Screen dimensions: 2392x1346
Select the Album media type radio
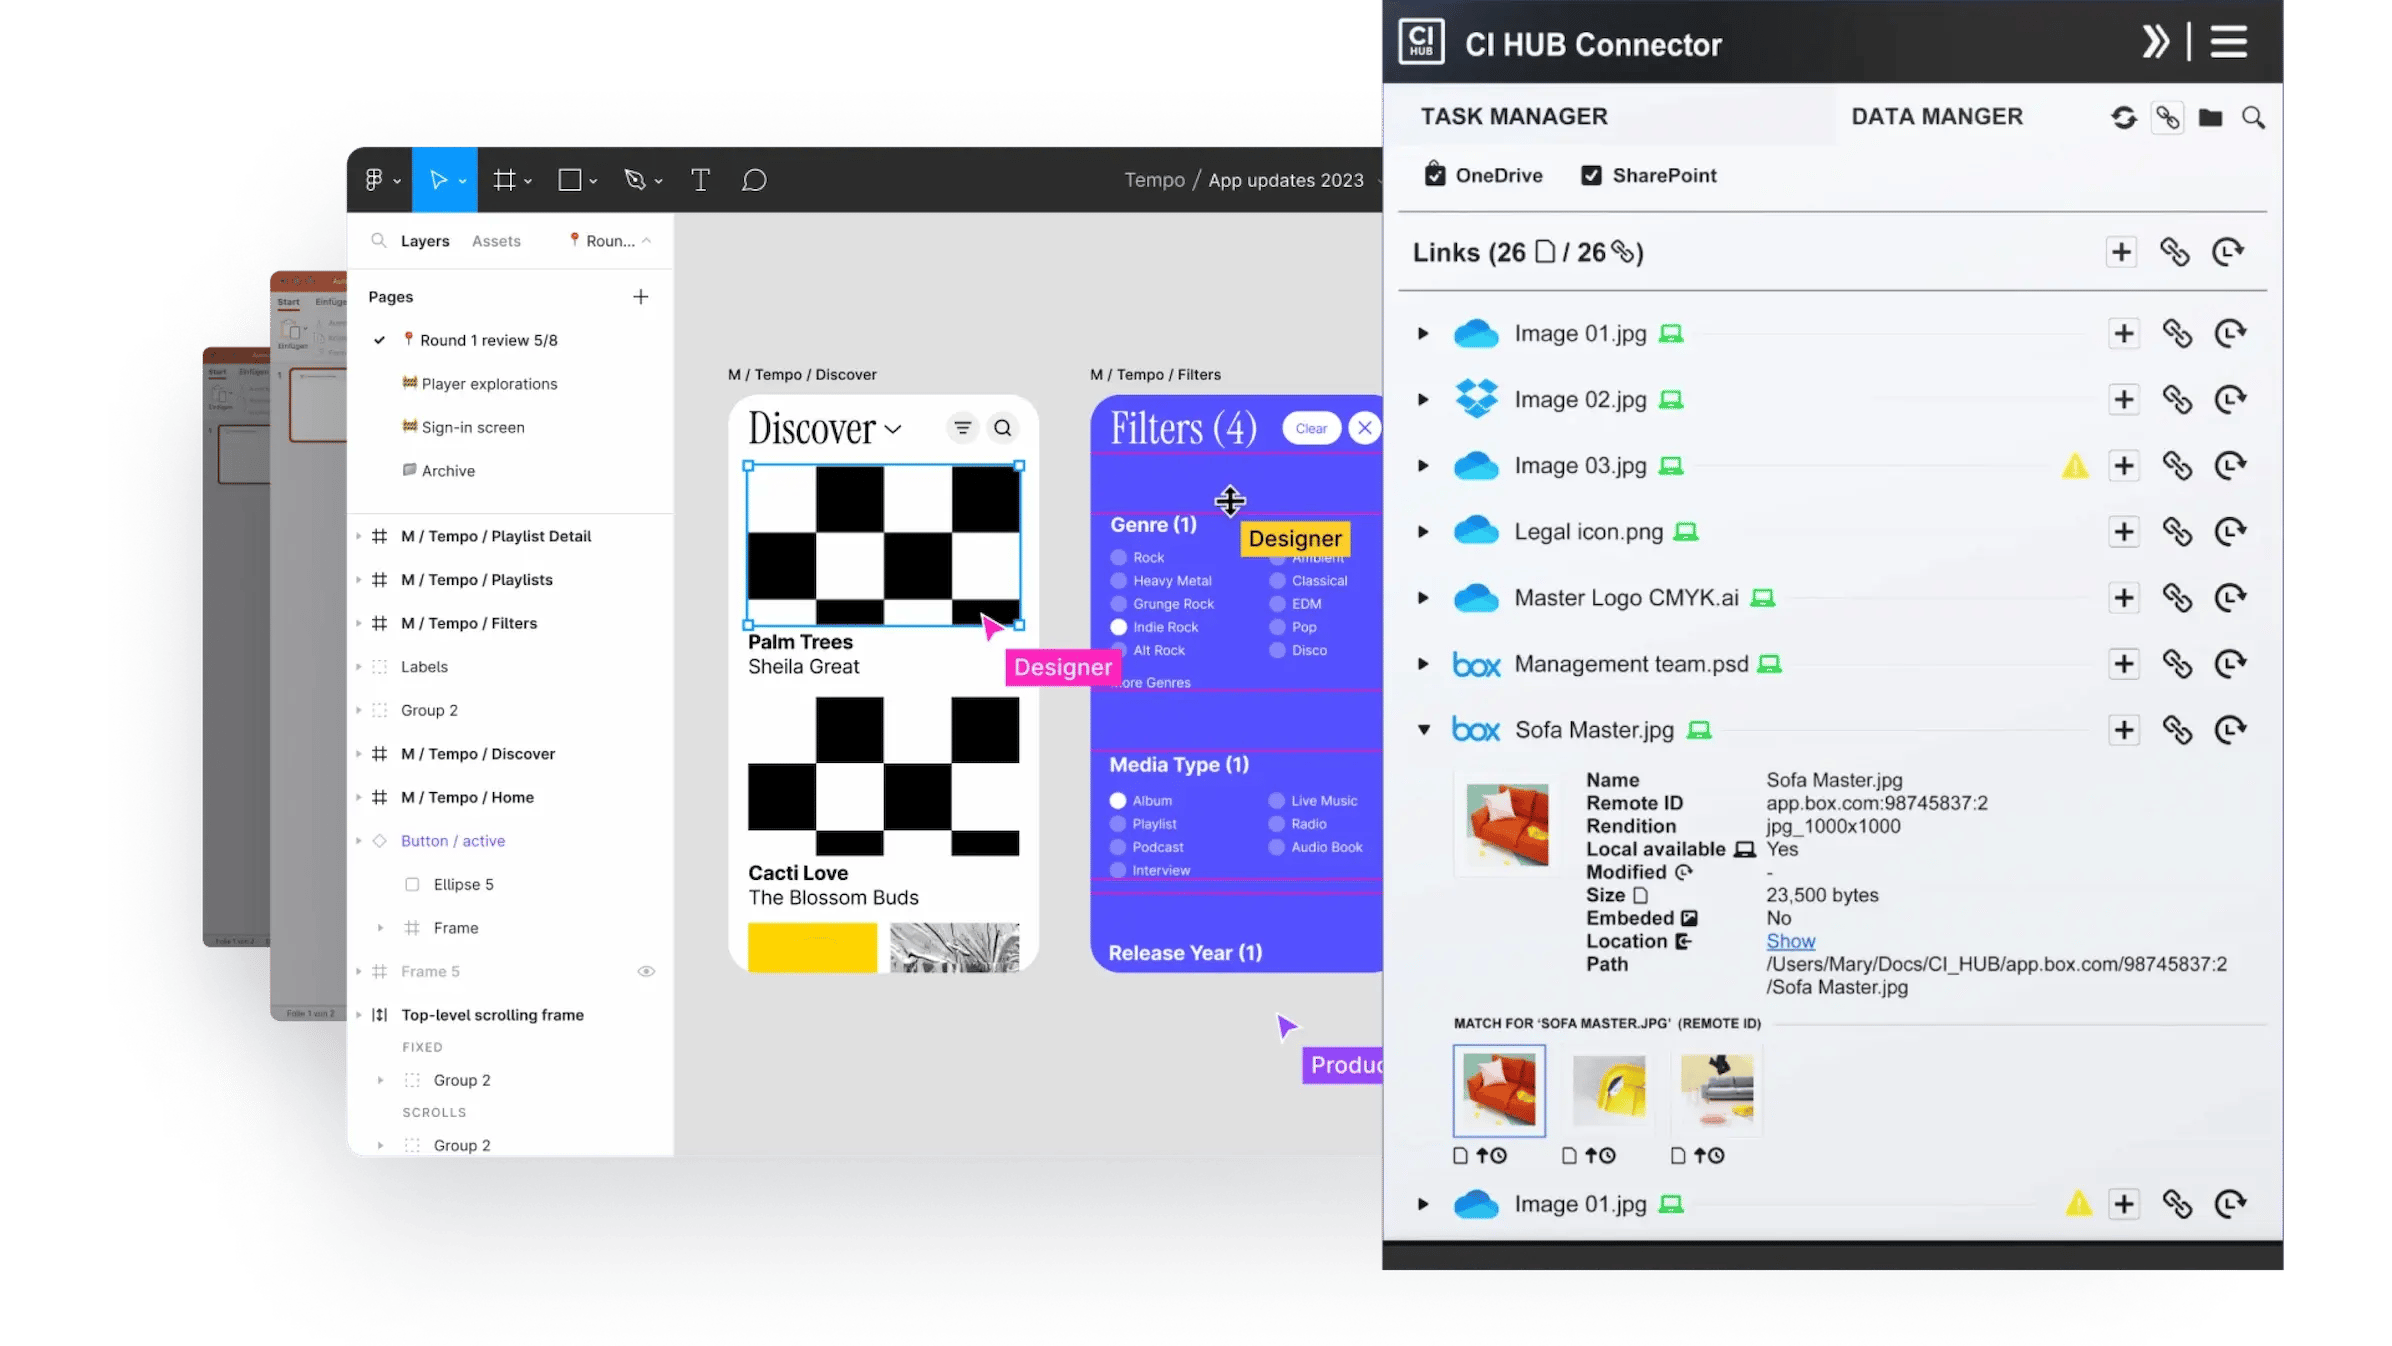(1118, 801)
